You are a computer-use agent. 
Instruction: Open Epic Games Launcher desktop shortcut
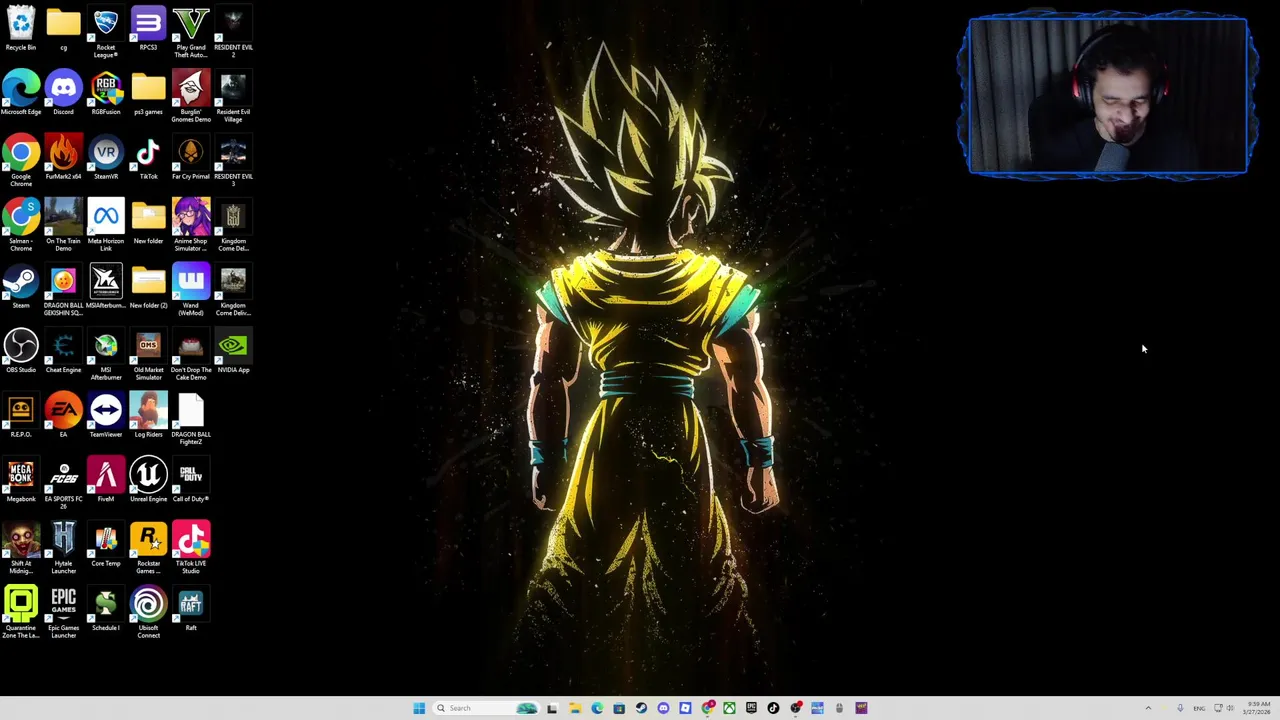click(63, 613)
